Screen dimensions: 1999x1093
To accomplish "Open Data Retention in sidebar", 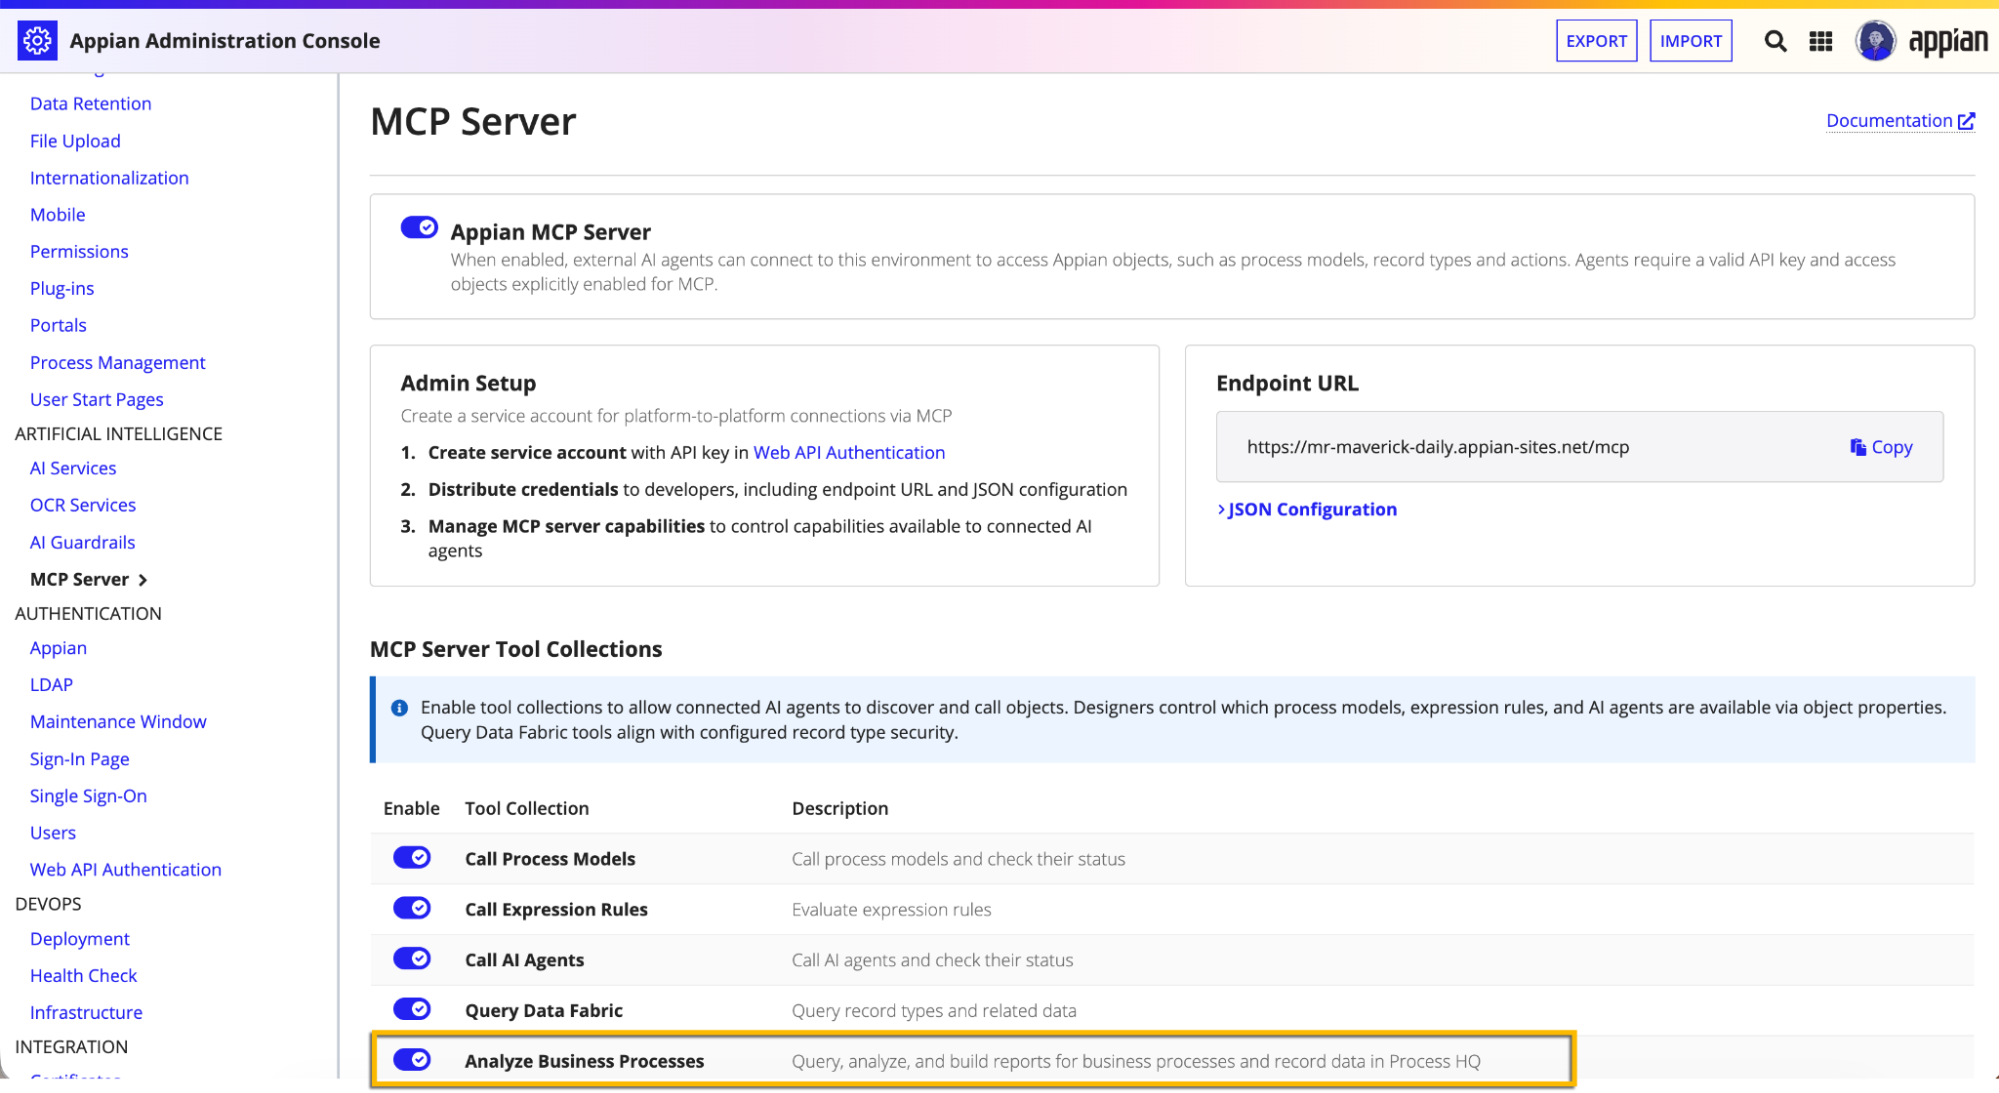I will tap(91, 104).
